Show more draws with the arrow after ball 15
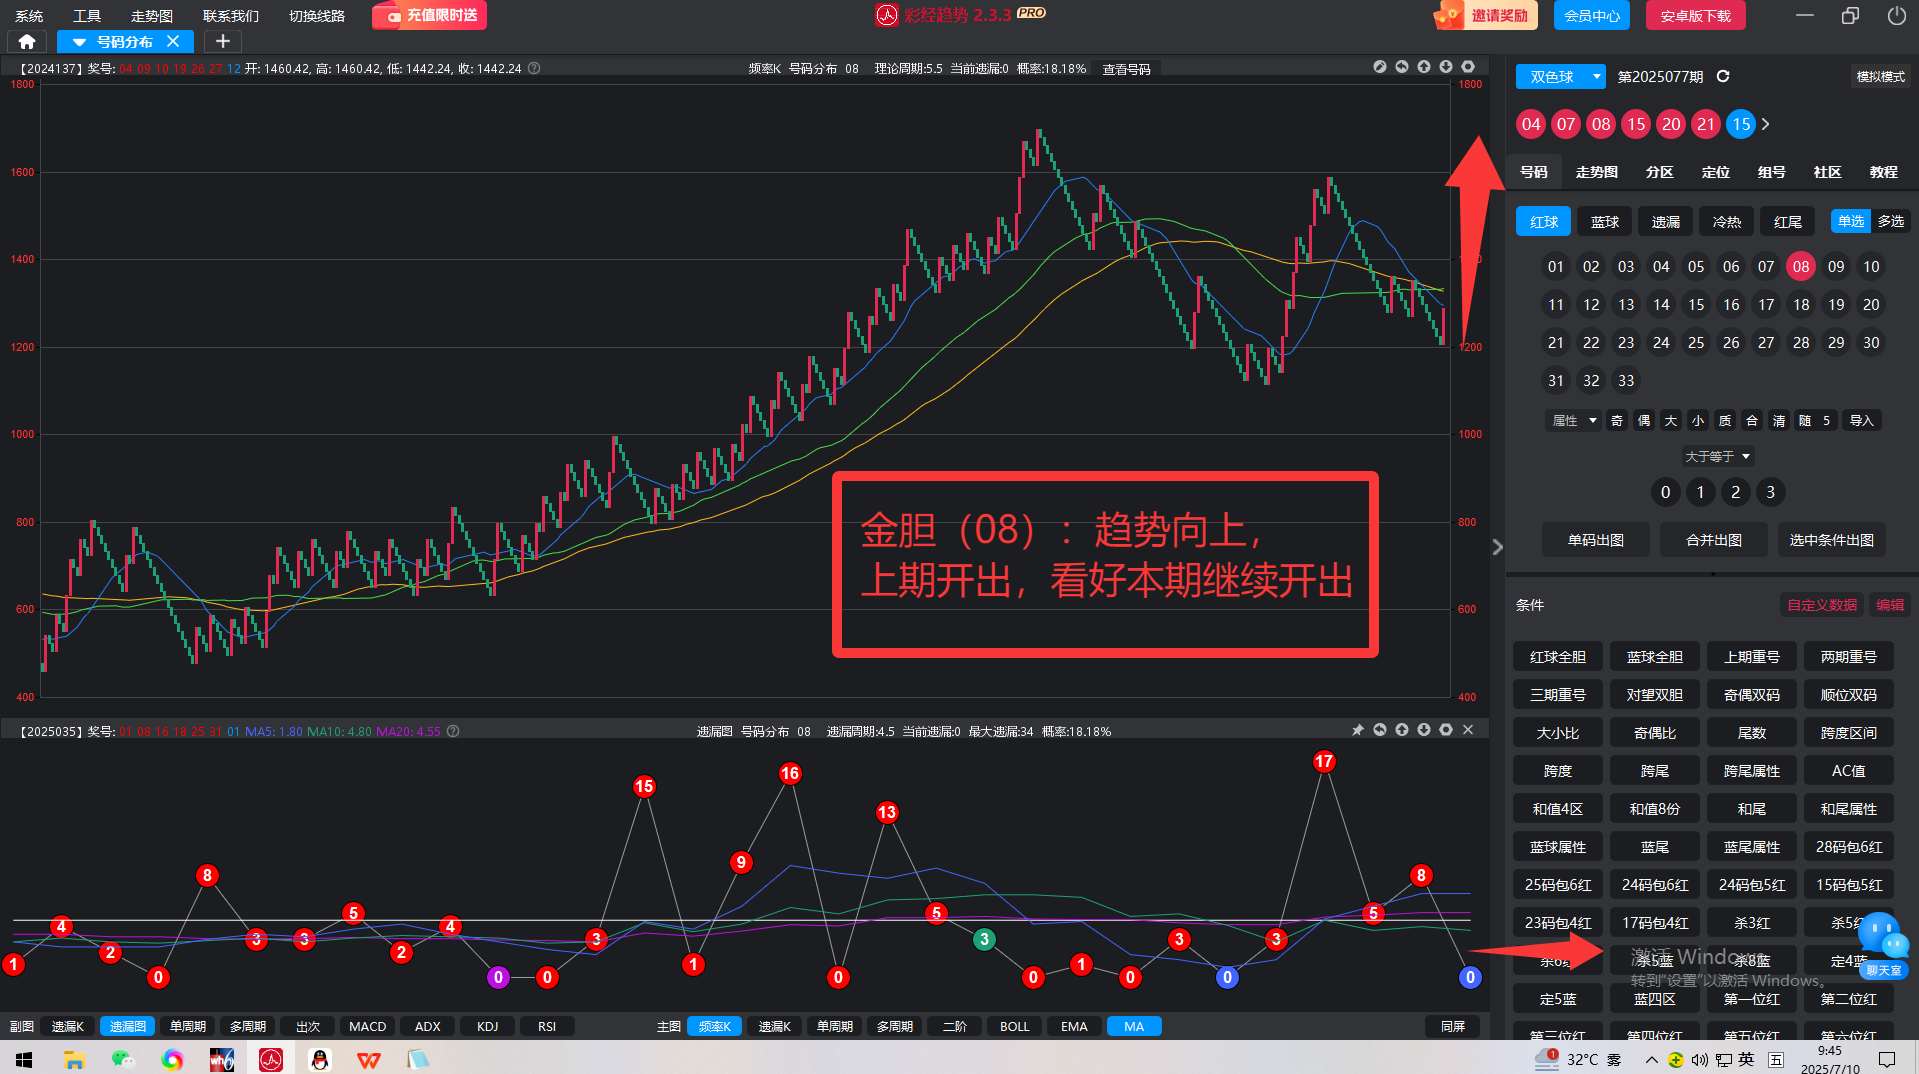This screenshot has height=1074, width=1919. tap(1766, 124)
